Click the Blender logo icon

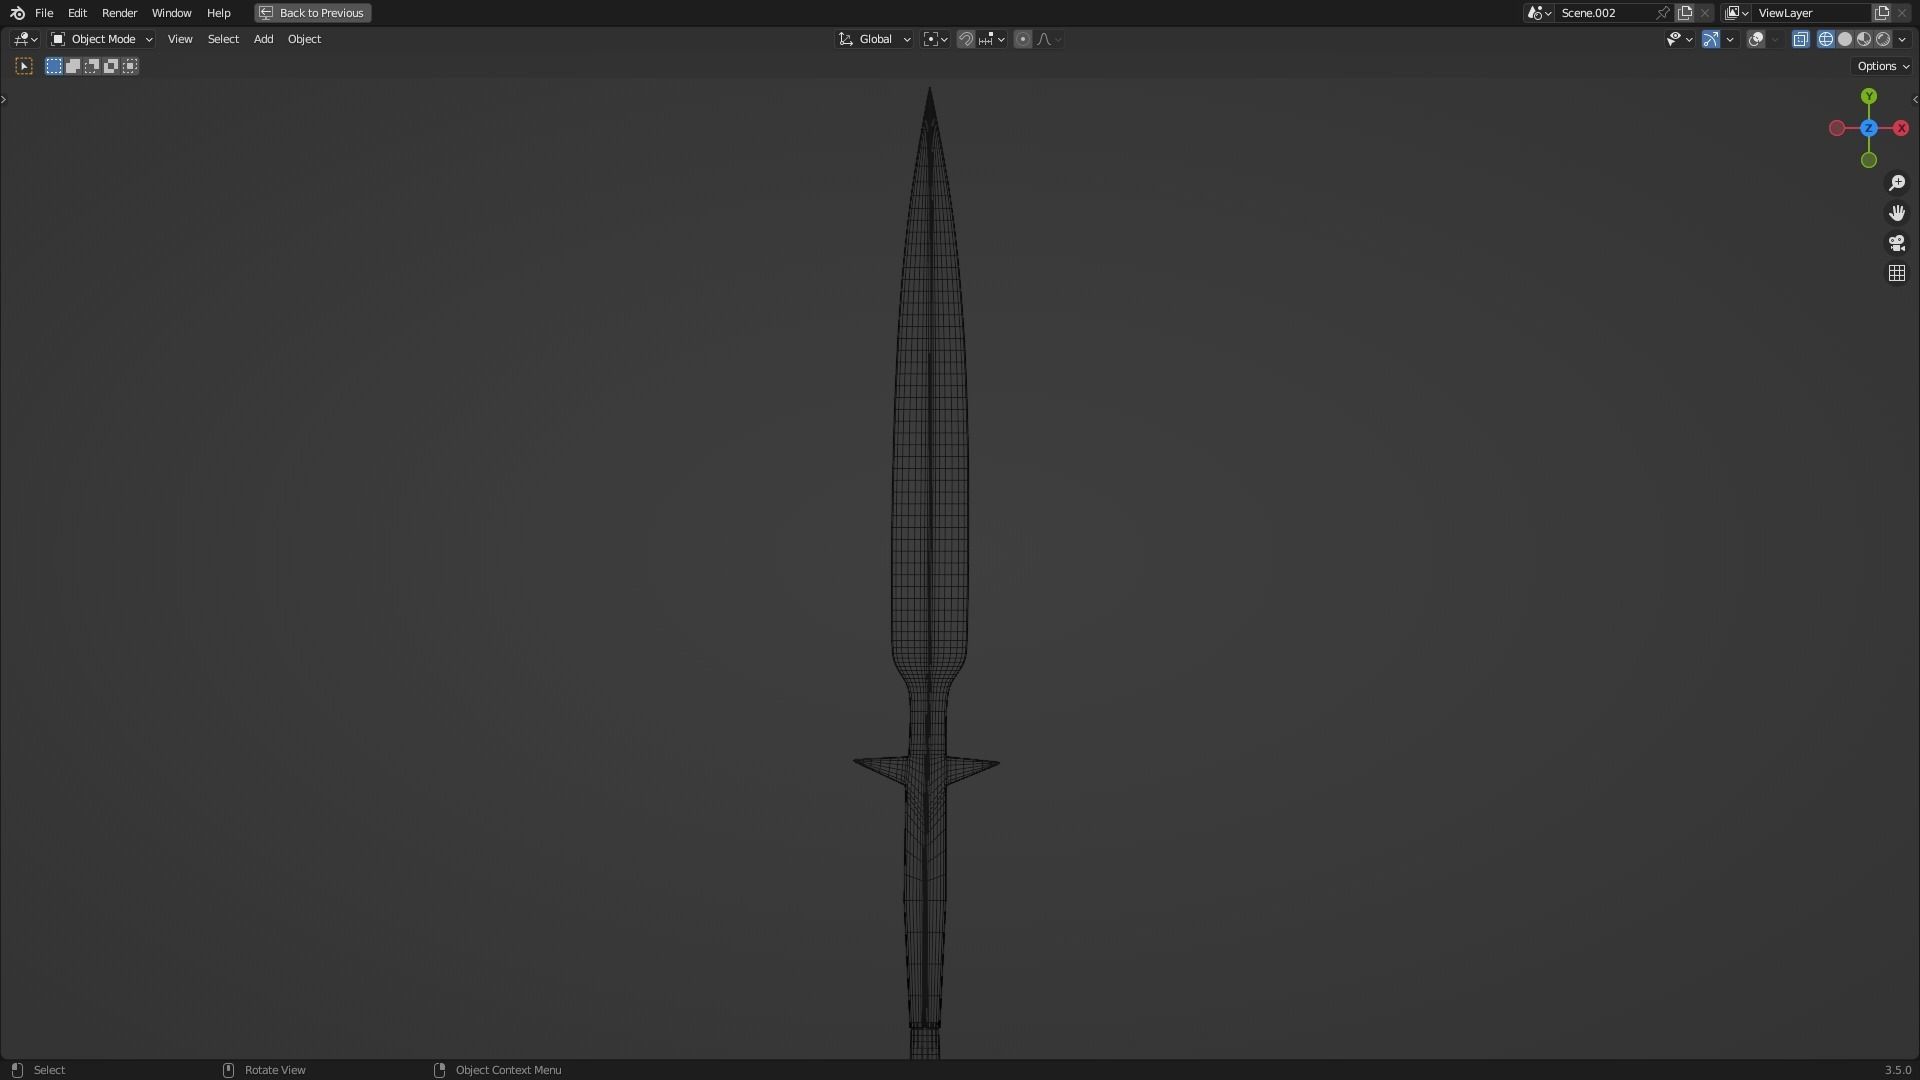[x=17, y=13]
